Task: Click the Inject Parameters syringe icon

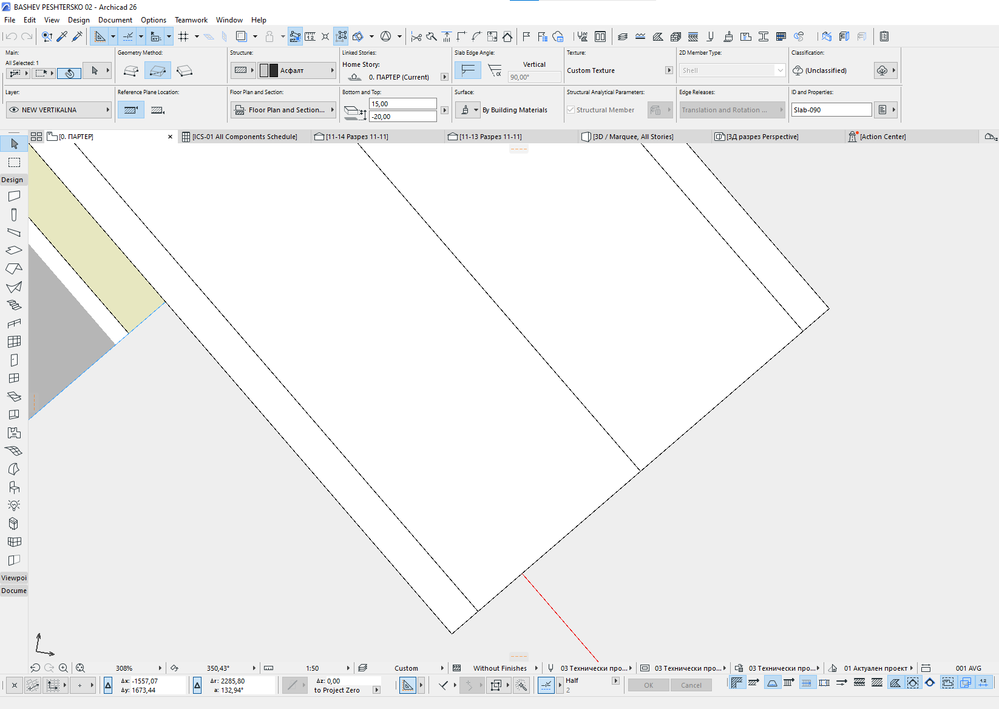Action: click(77, 36)
